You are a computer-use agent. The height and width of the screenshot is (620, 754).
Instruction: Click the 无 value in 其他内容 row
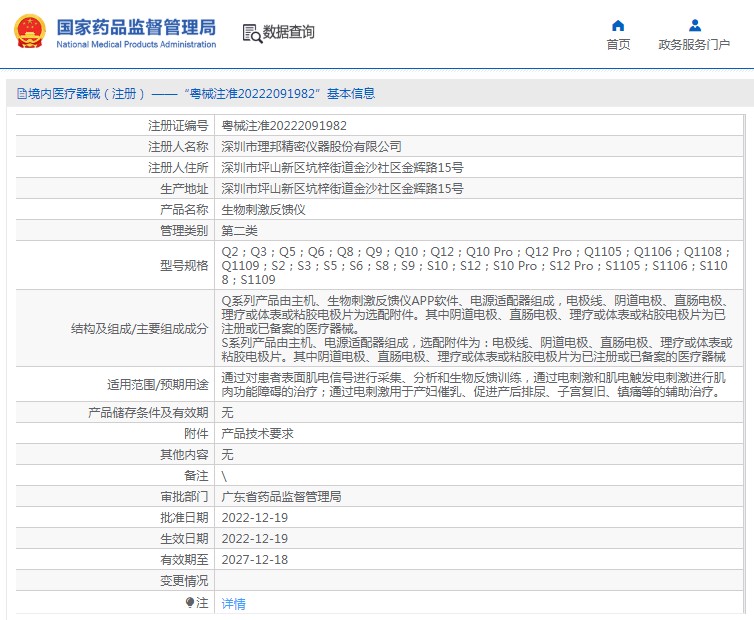pyautogui.click(x=227, y=455)
